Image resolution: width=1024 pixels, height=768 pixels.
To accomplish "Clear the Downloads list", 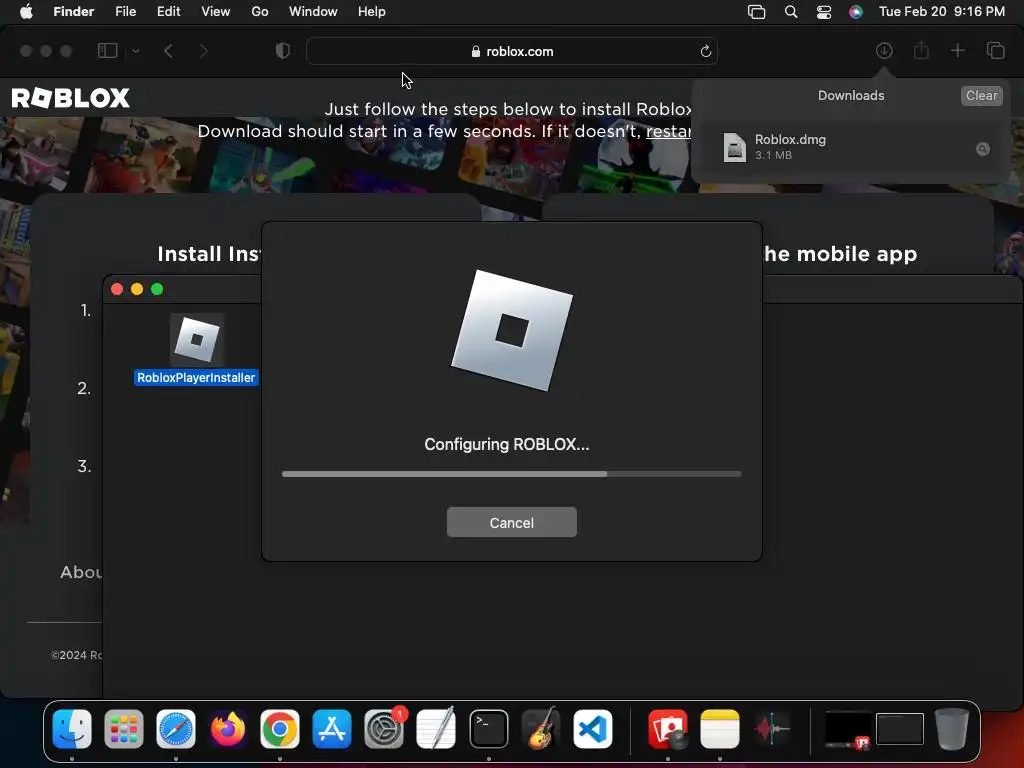I will pyautogui.click(x=981, y=95).
